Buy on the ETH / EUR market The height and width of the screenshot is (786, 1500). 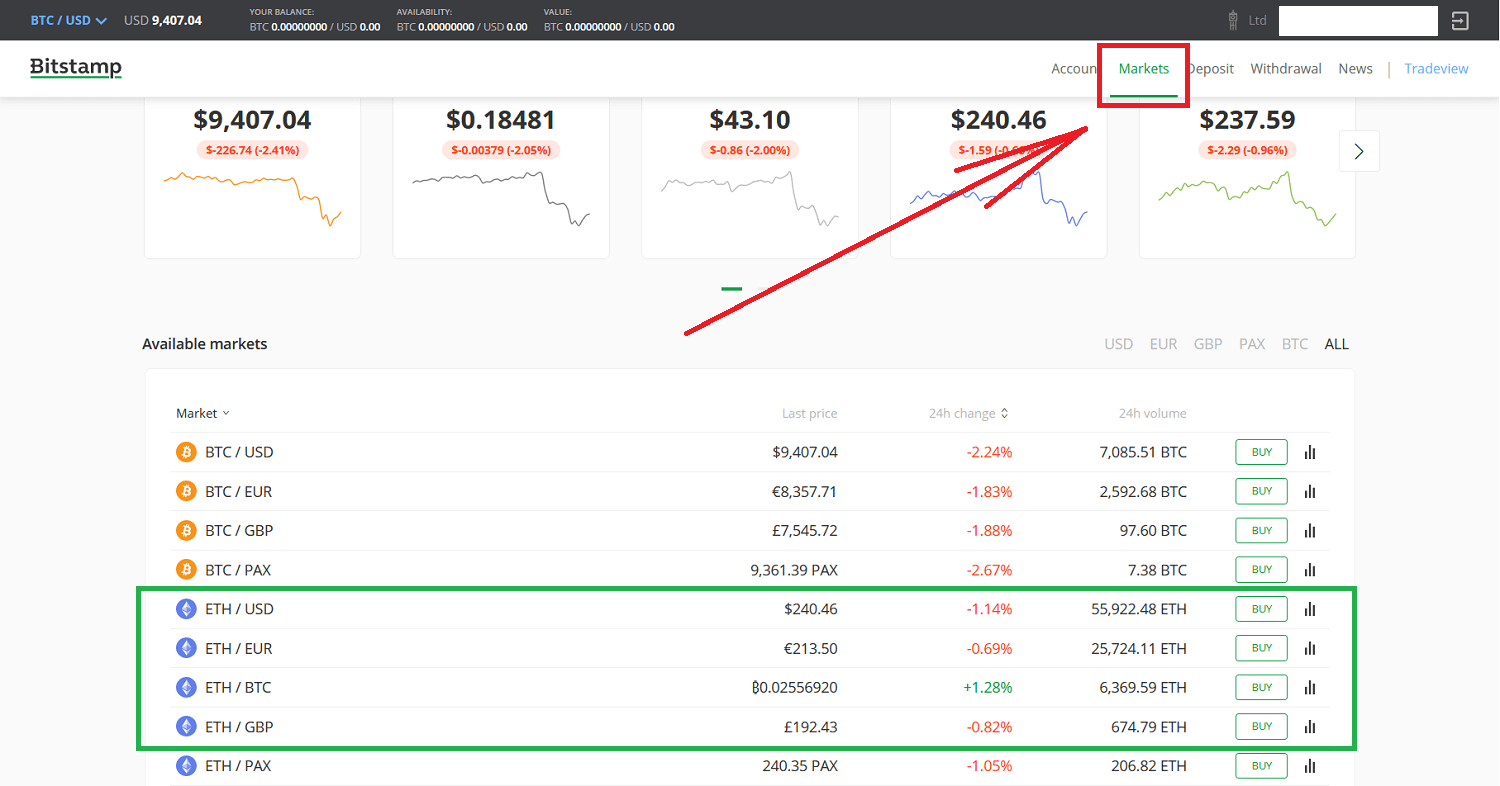1262,648
